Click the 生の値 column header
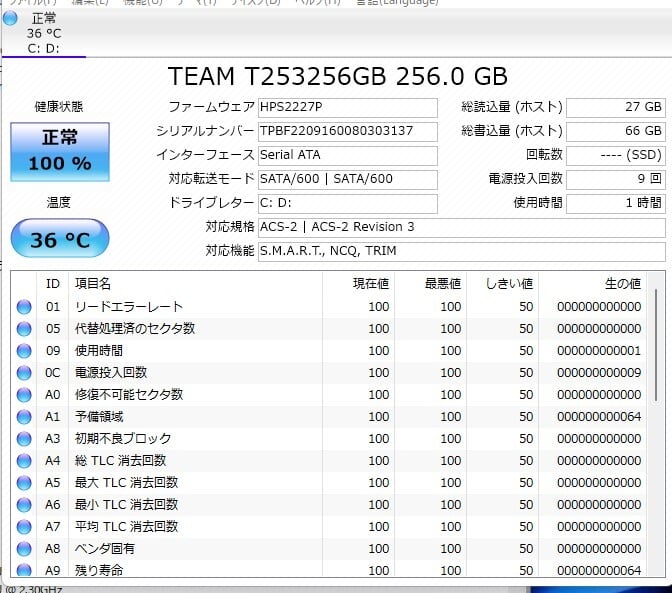This screenshot has width=672, height=593. pos(622,284)
